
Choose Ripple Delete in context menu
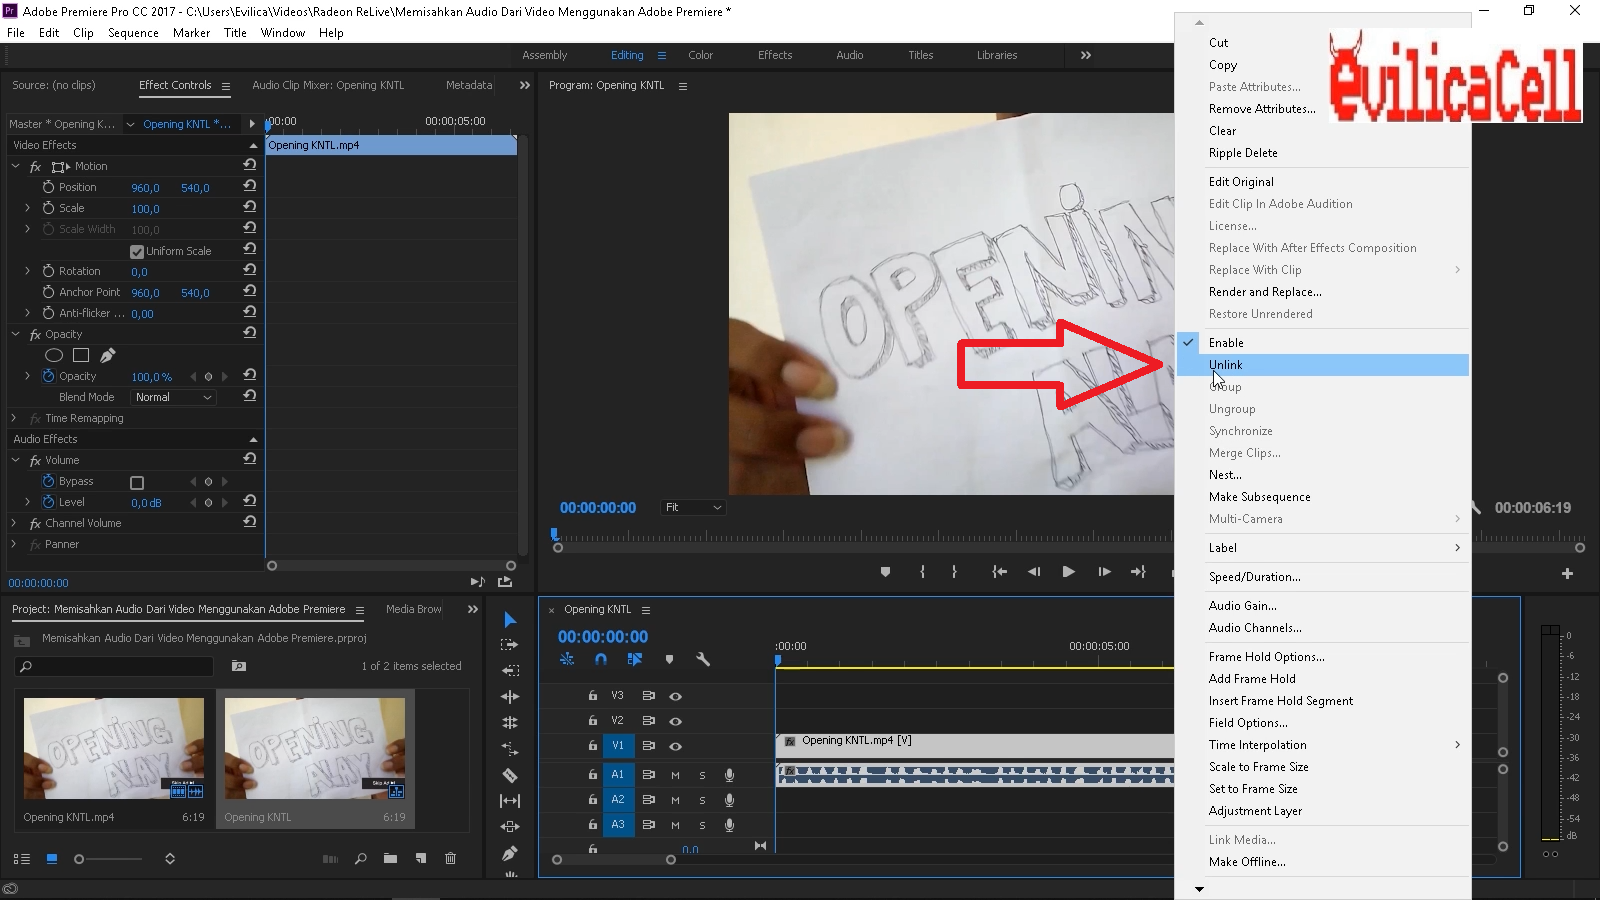[x=1323, y=153]
